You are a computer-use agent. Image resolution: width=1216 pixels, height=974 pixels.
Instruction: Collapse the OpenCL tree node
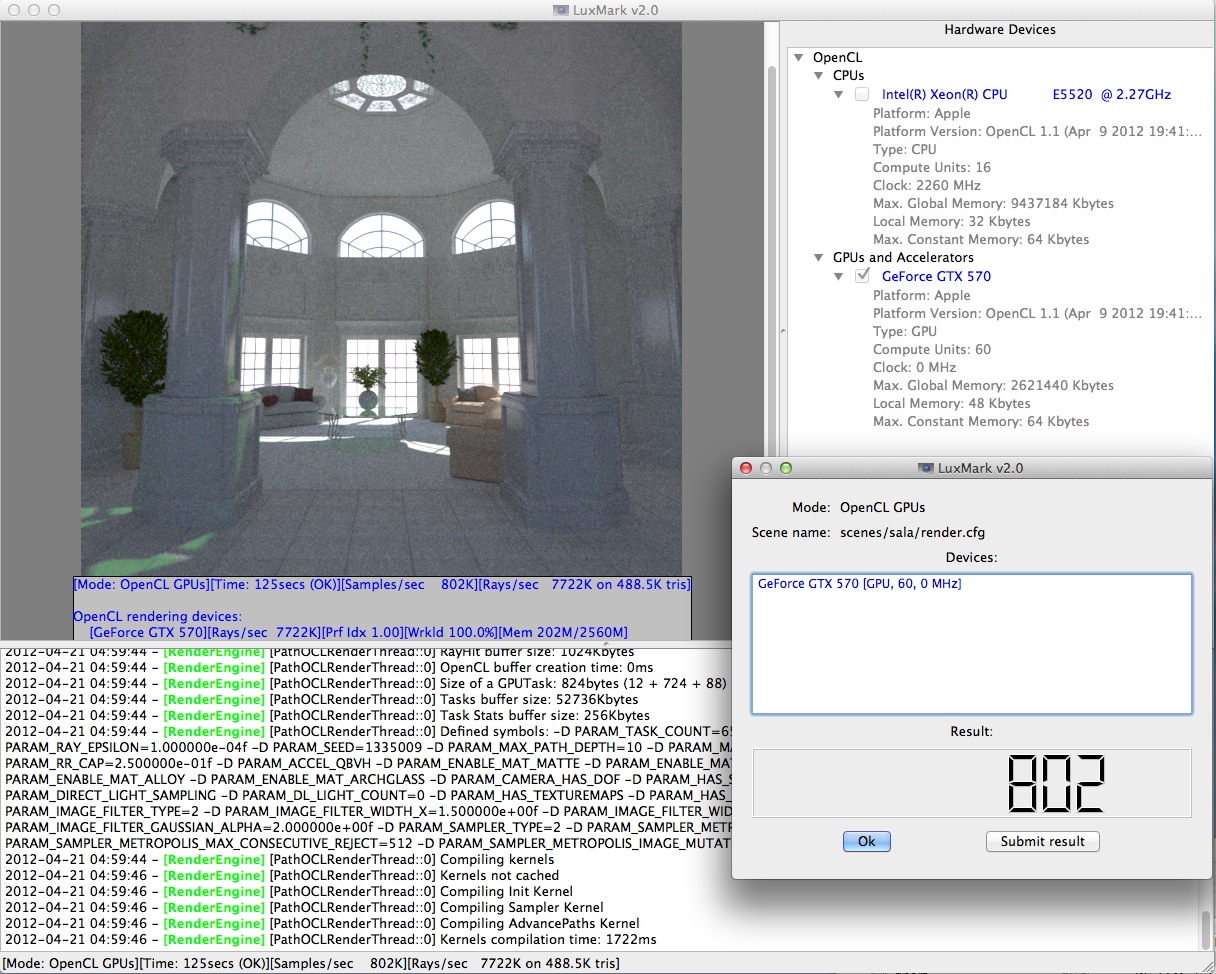[799, 58]
